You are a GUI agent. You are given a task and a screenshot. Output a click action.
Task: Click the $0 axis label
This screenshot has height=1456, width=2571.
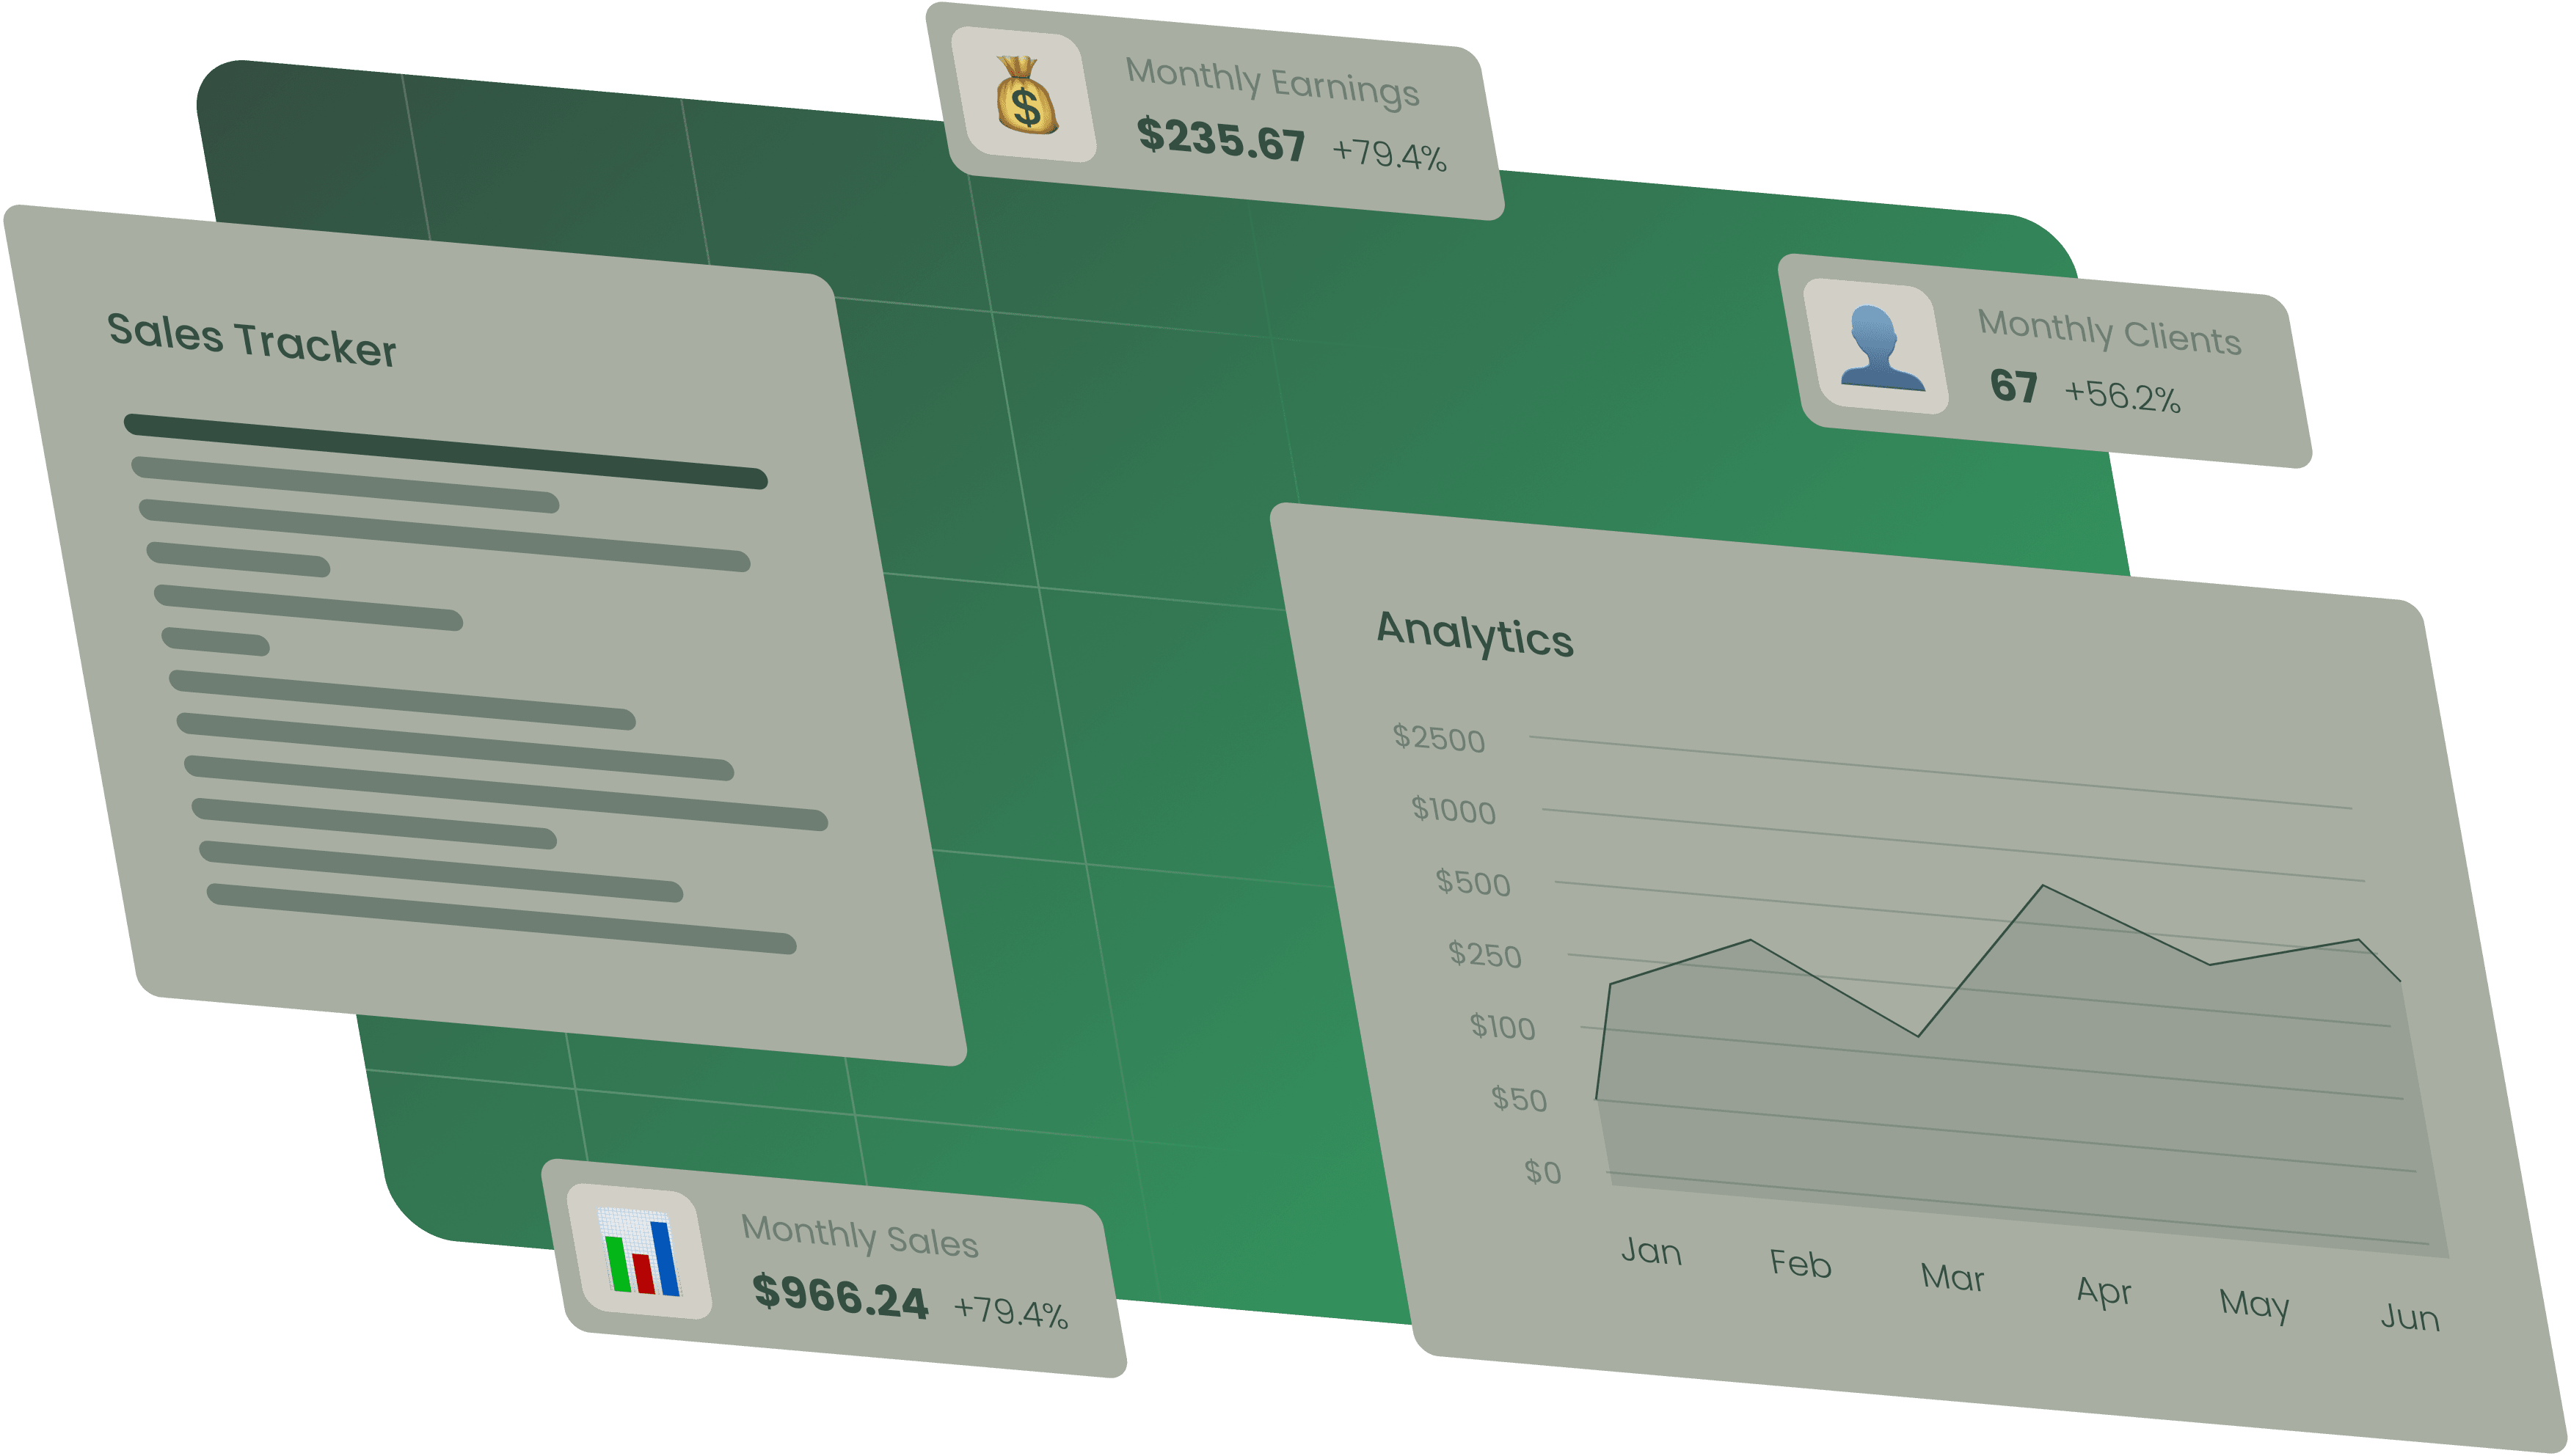1542,1171
